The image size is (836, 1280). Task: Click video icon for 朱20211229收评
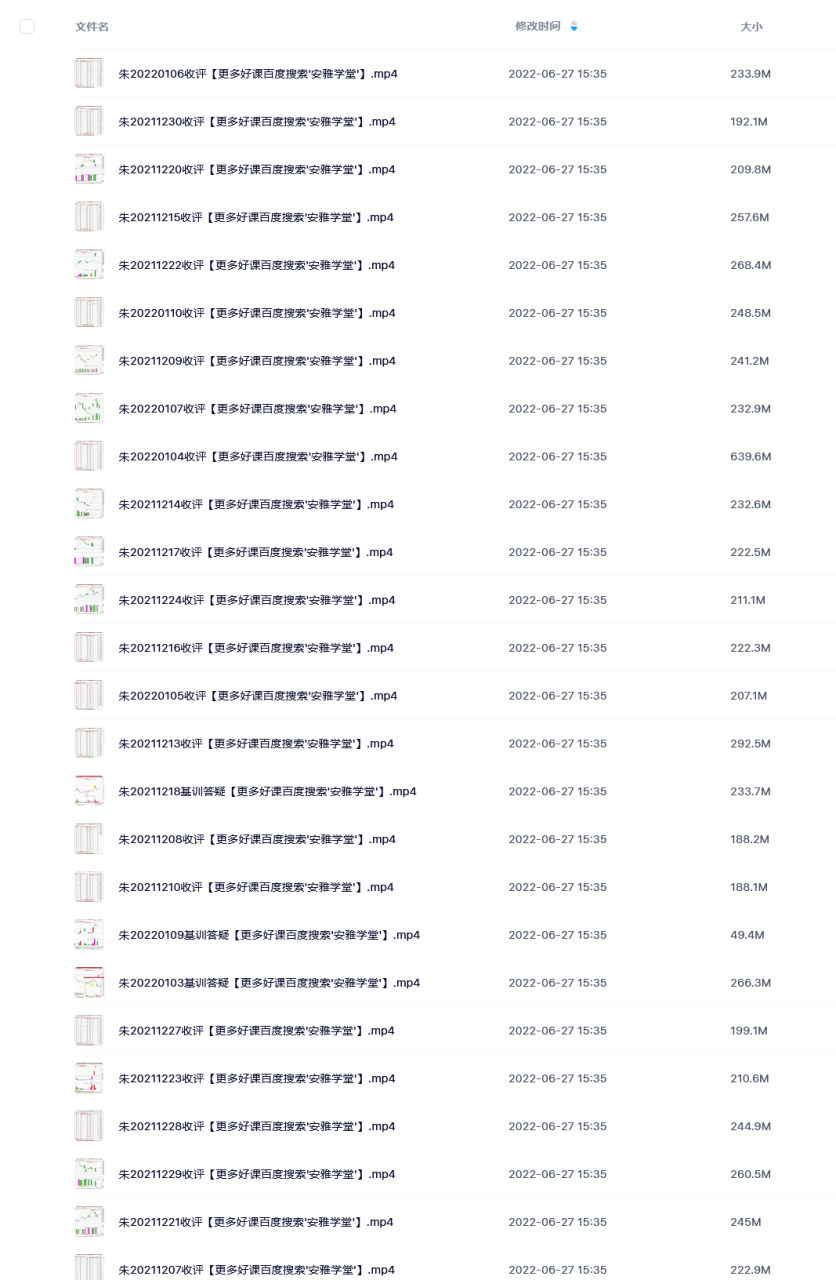click(x=89, y=1174)
